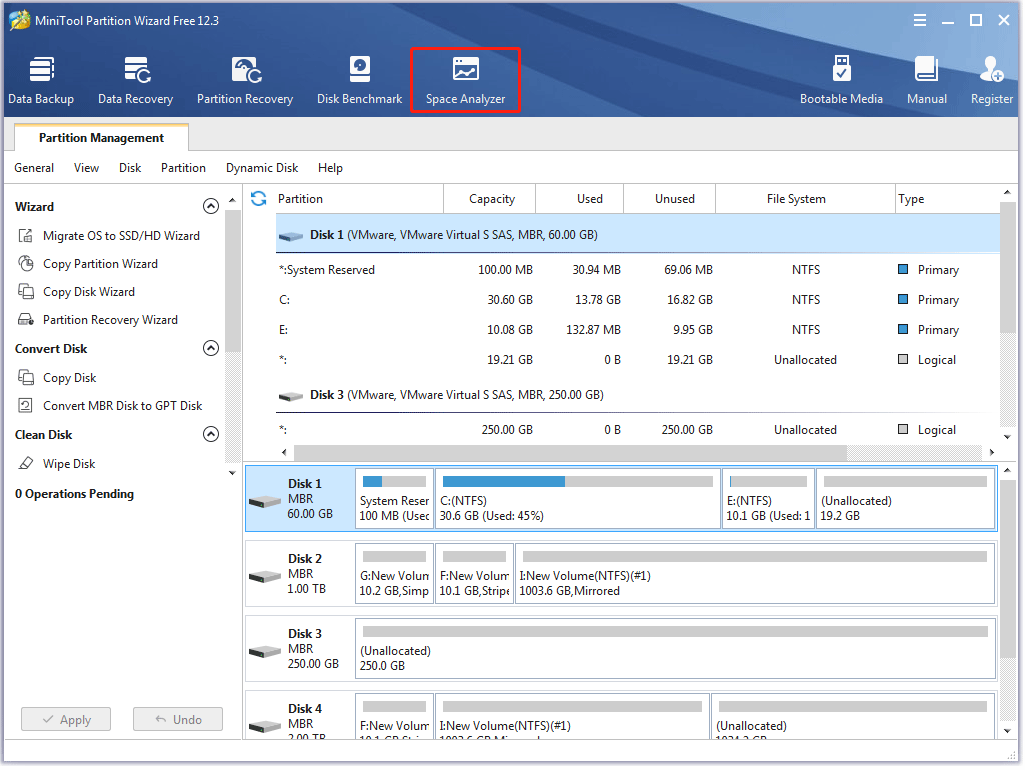This screenshot has width=1025, height=770.
Task: Click Convert MBR Disk to GPT Disk
Action: (122, 406)
